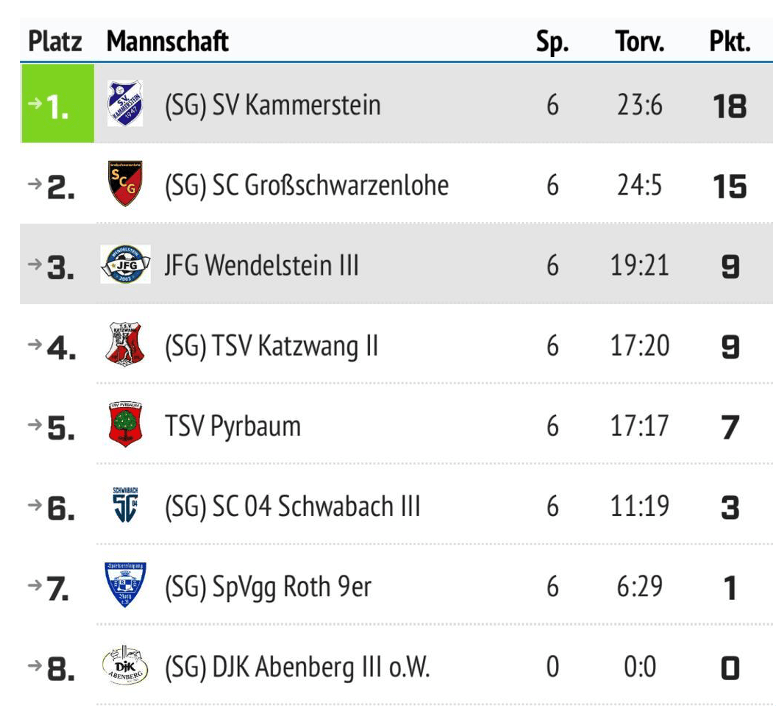Click the Mannschaft column header
Screen dimensions: 776x706
(168, 42)
